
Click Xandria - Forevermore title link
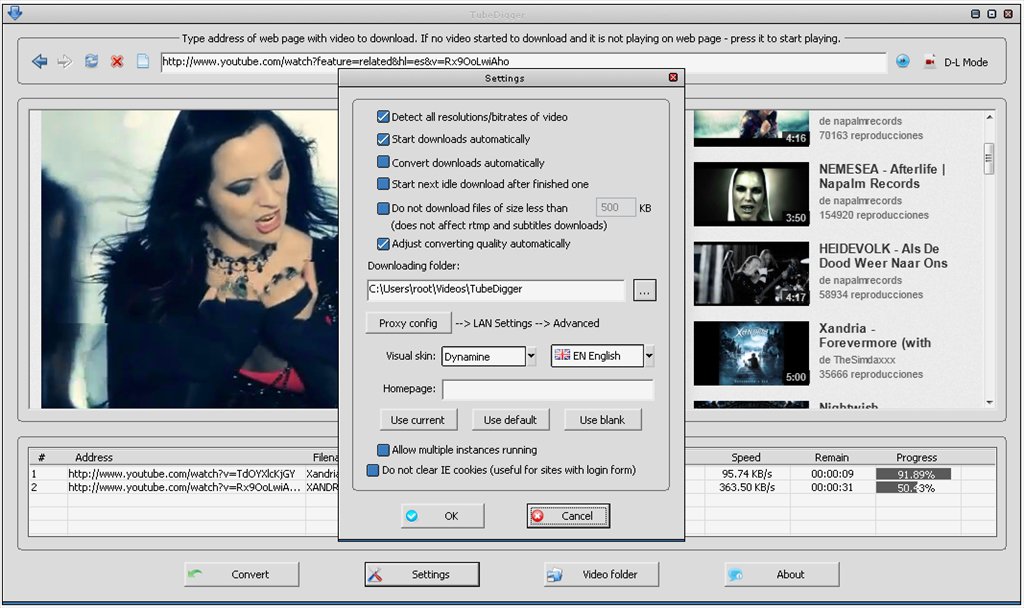tap(875, 336)
